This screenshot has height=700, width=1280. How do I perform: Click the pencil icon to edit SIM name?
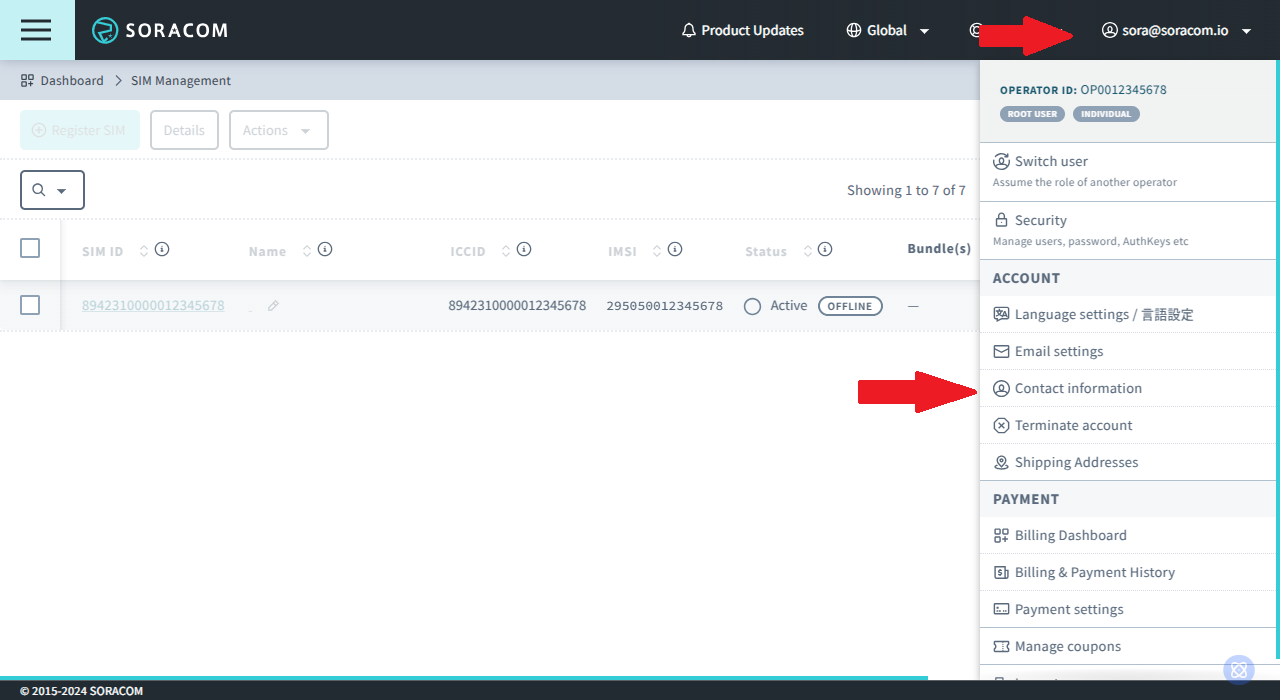273,306
